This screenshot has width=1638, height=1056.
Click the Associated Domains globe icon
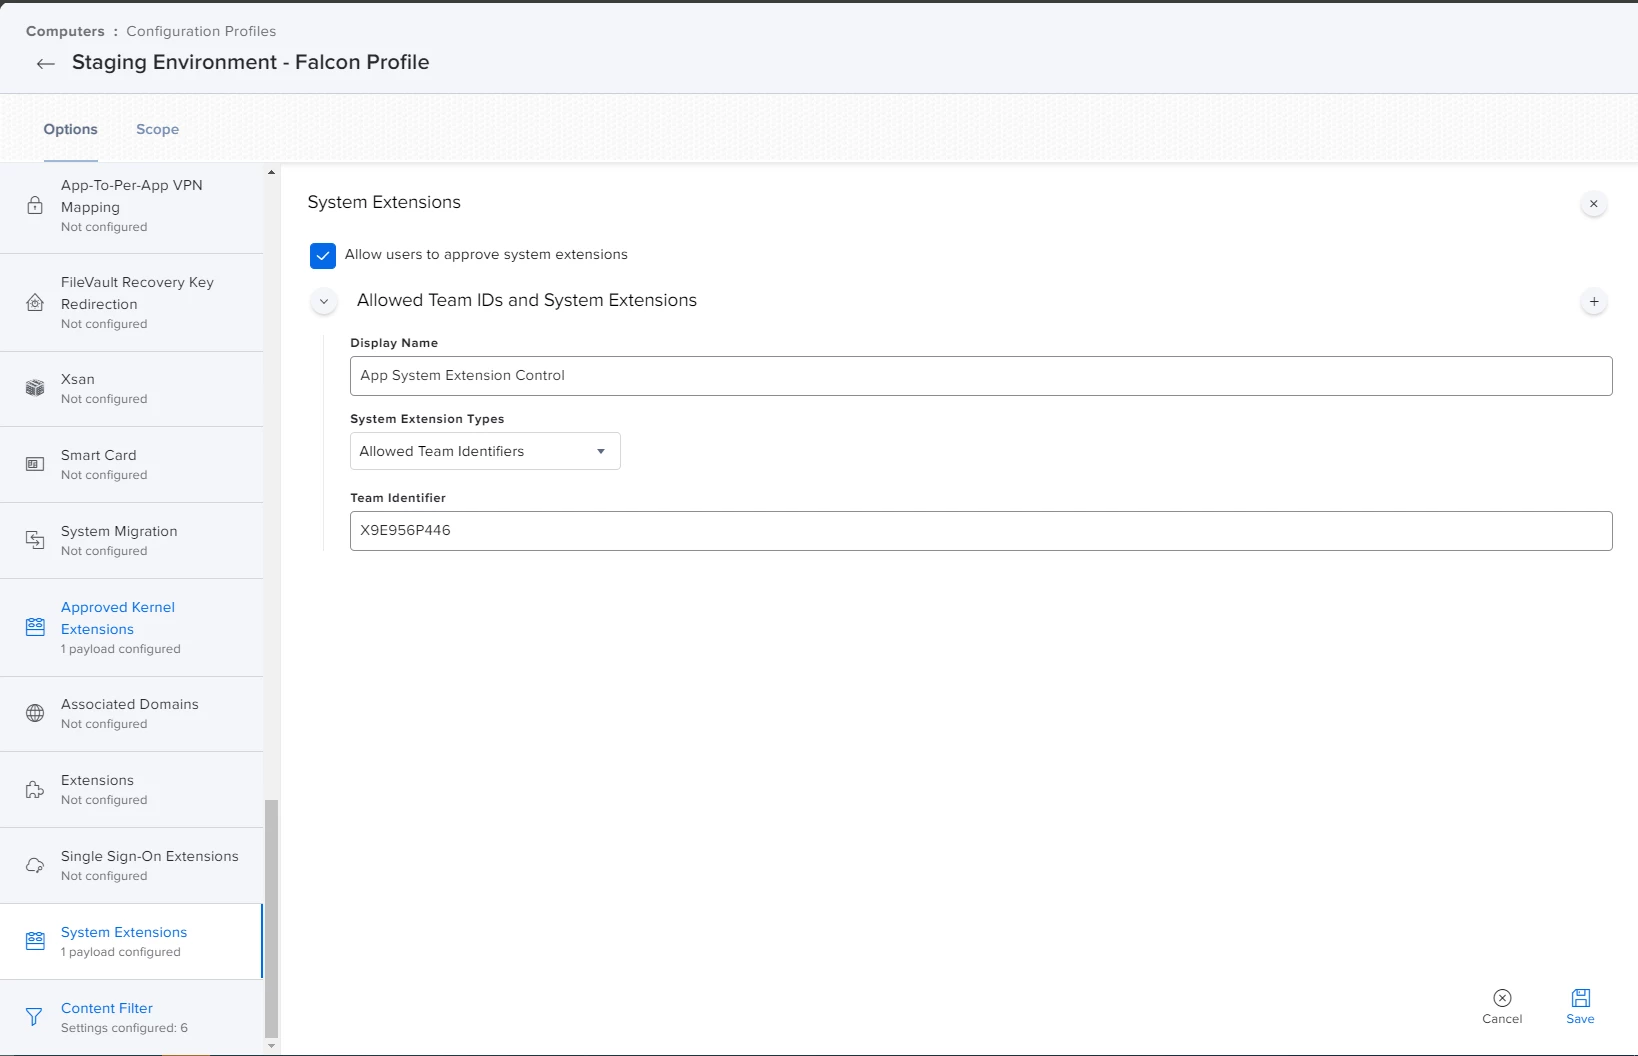point(35,713)
